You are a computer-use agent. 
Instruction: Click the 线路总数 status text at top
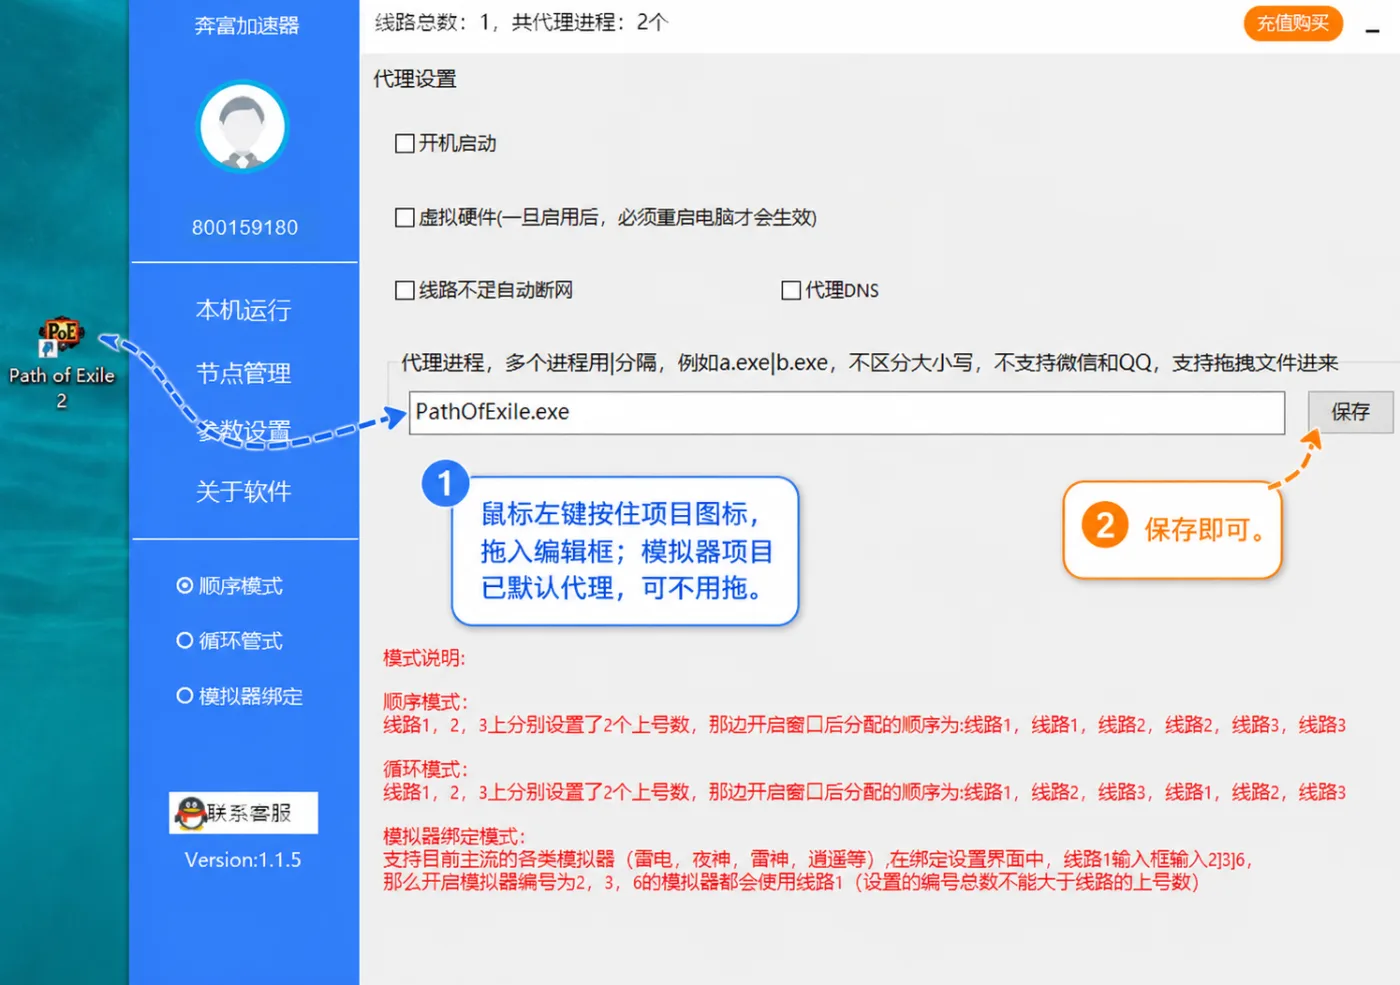click(x=521, y=22)
